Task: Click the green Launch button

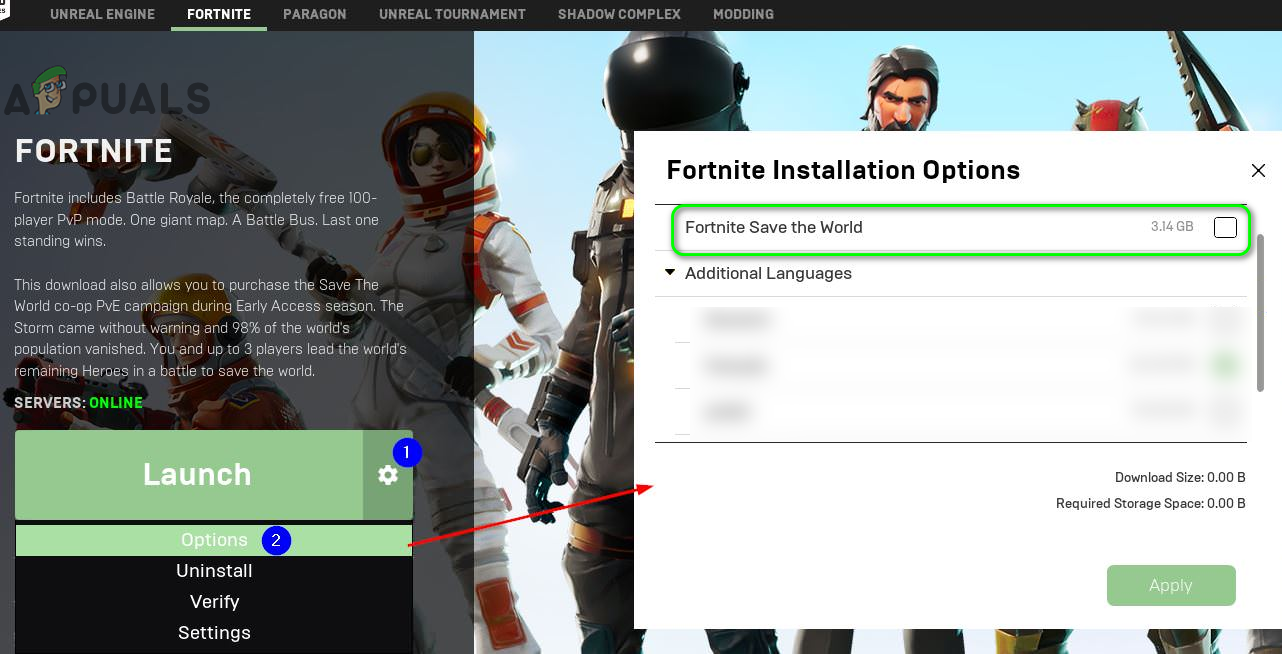Action: [189, 475]
